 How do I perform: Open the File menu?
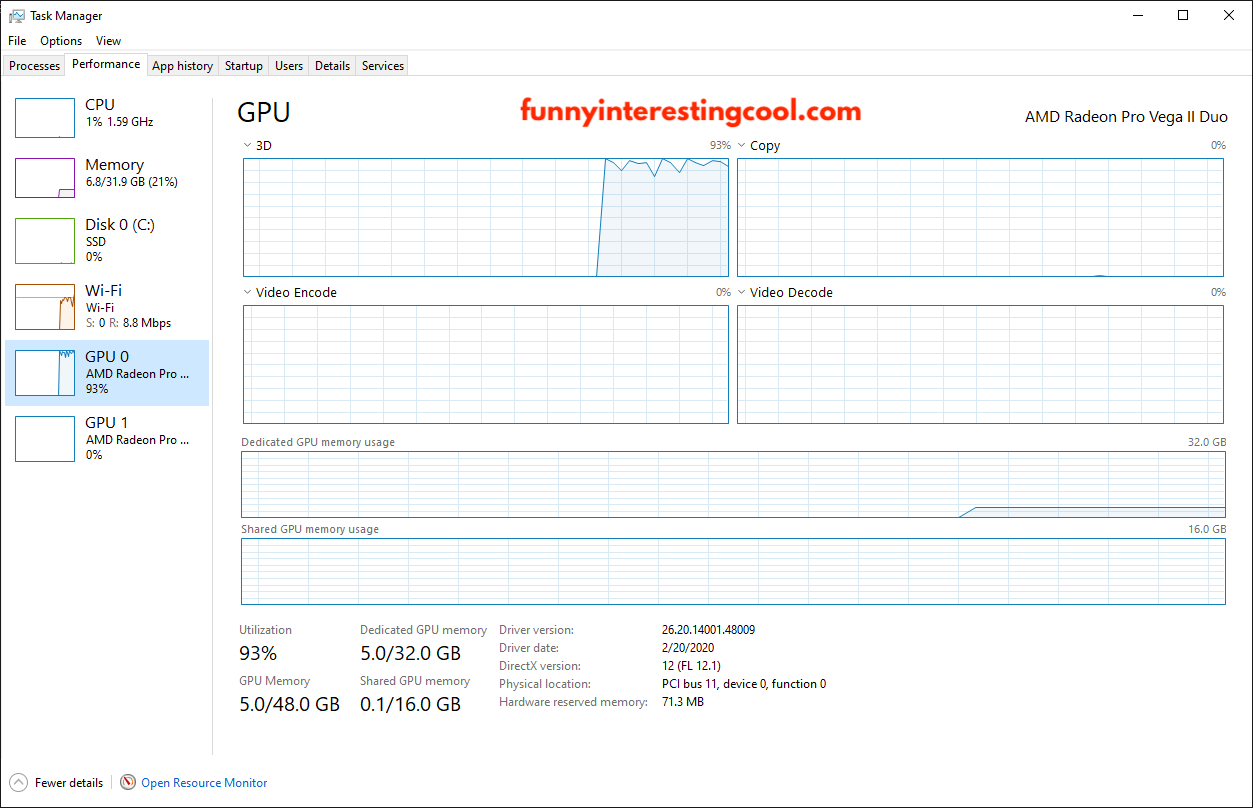pyautogui.click(x=17, y=41)
